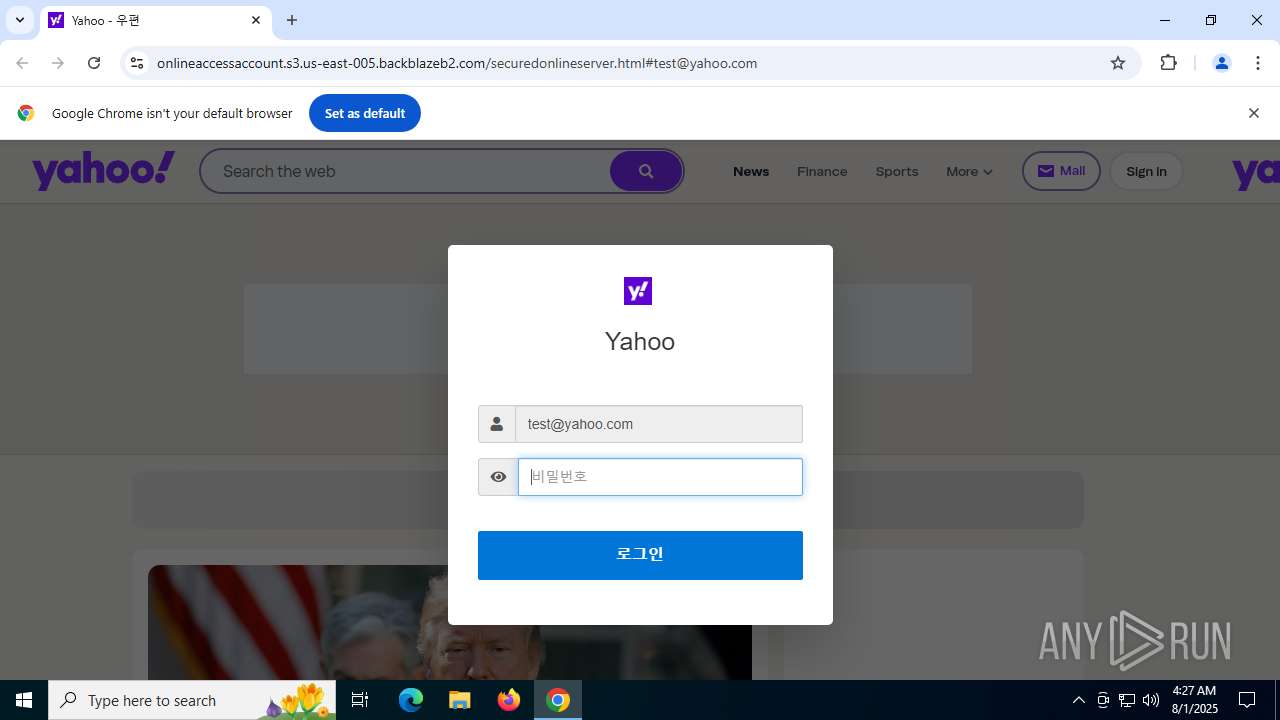Expand the More dropdown menu

(969, 171)
